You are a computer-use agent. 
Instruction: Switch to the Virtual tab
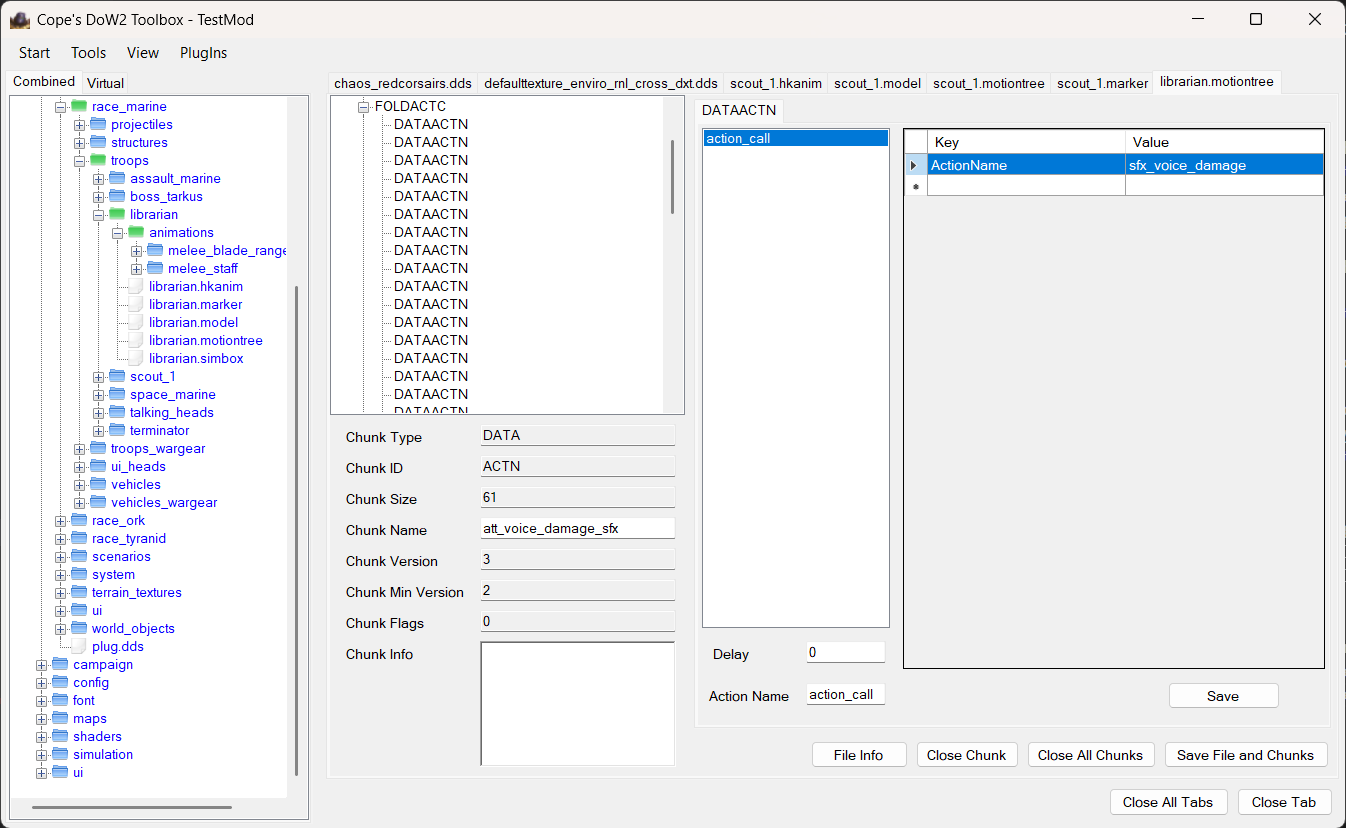coord(105,83)
